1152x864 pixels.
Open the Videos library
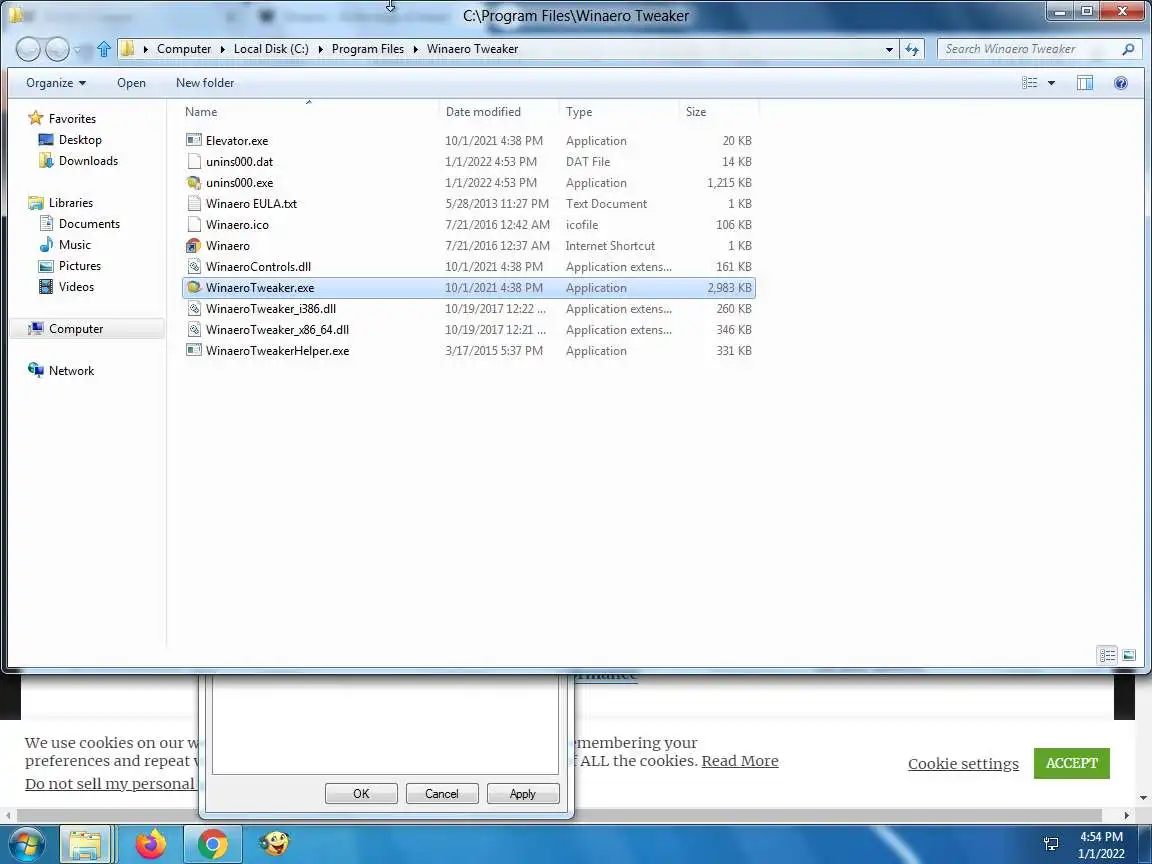click(76, 287)
